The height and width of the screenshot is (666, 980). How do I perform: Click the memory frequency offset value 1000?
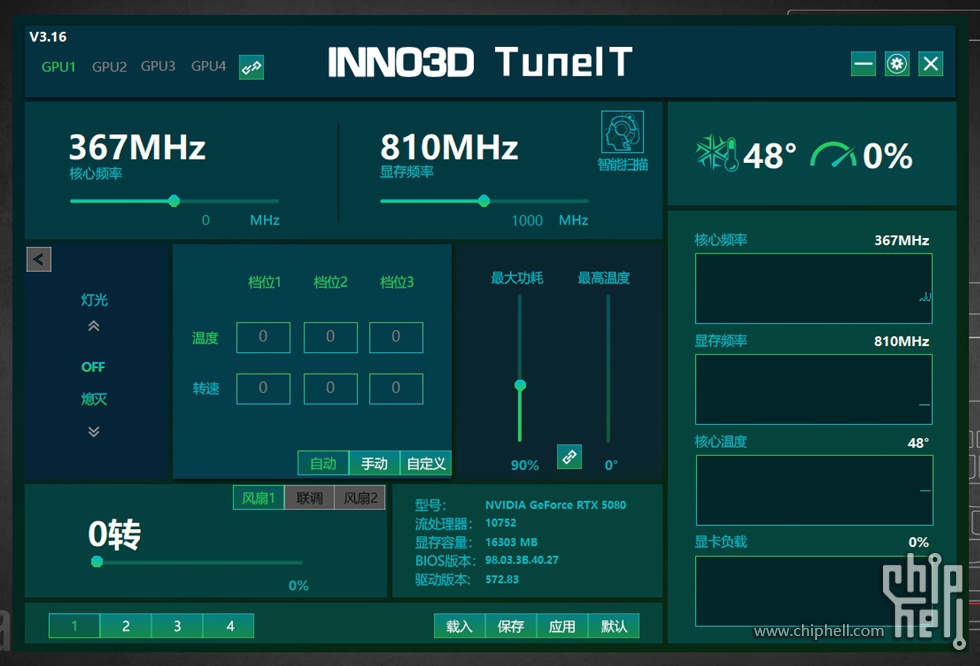tap(527, 221)
